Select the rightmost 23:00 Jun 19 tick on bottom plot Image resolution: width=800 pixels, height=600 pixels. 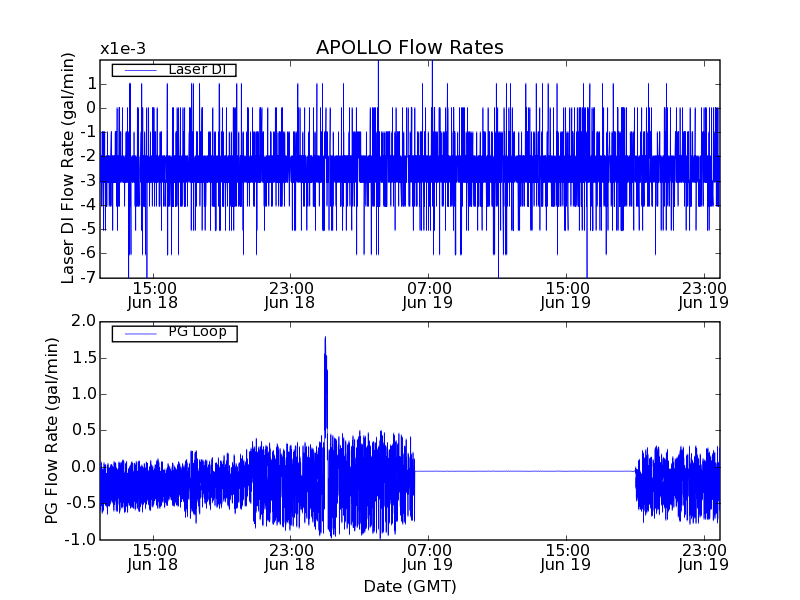click(703, 556)
